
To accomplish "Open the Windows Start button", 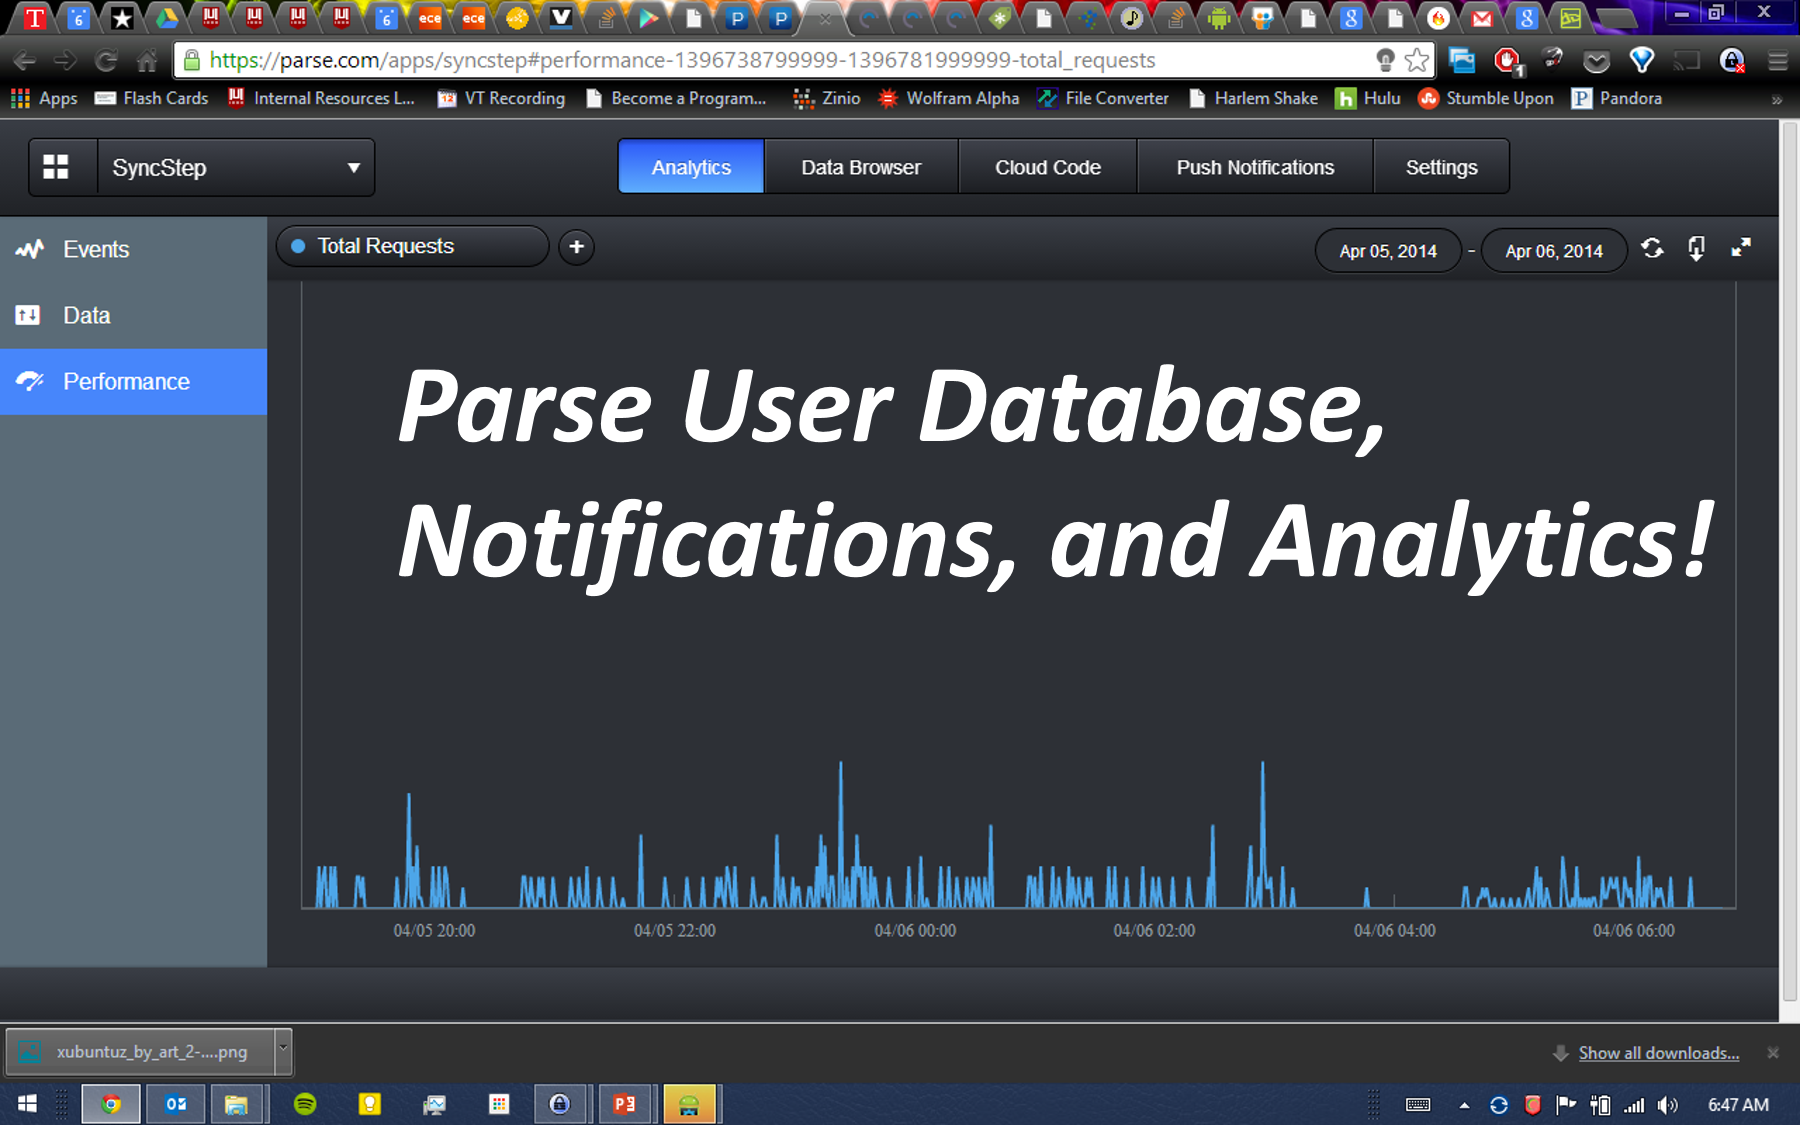I will pyautogui.click(x=27, y=1104).
